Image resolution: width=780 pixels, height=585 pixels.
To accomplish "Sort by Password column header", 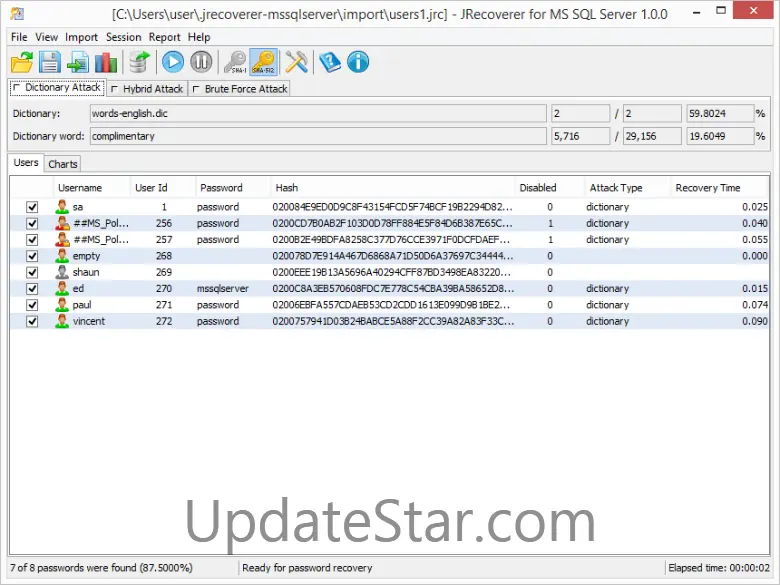I will pyautogui.click(x=233, y=188).
